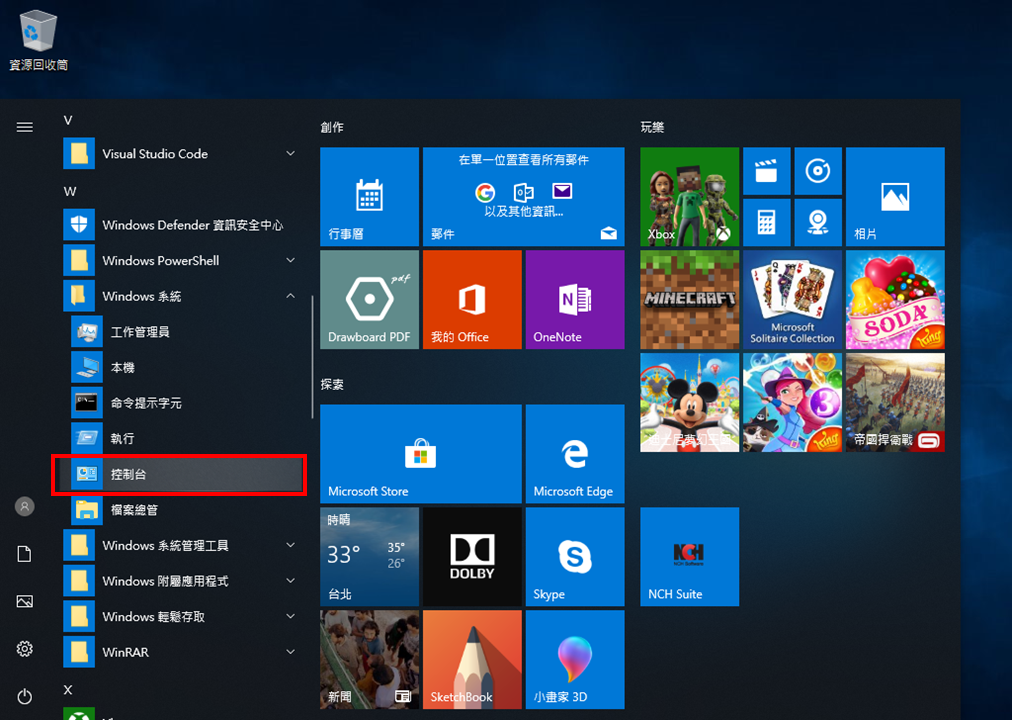Launch the Paint 3D tile
Viewport: 1012px width, 720px height.
click(x=575, y=659)
